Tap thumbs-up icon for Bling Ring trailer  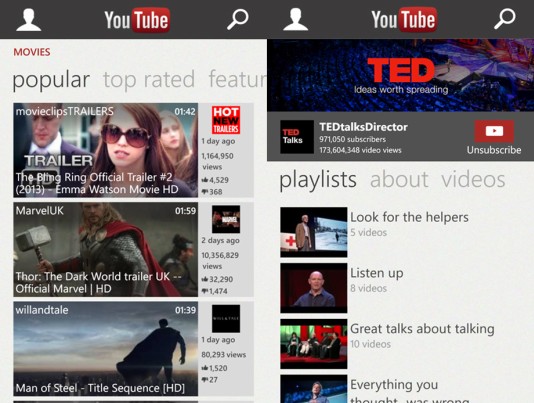tap(205, 180)
